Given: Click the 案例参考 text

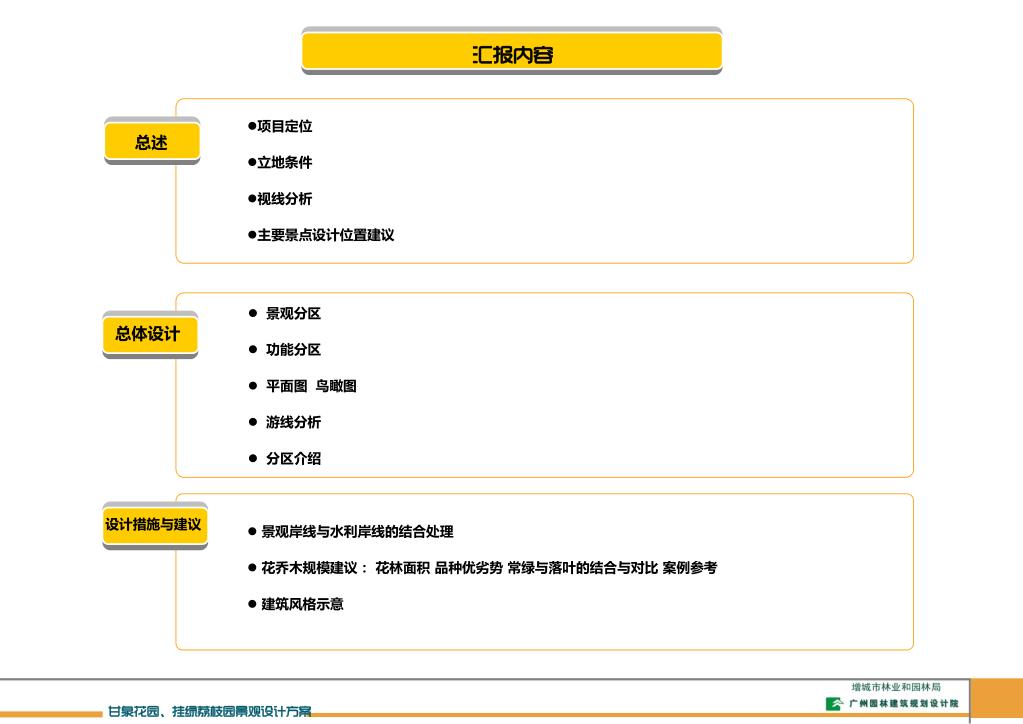Looking at the screenshot, I should (x=690, y=568).
